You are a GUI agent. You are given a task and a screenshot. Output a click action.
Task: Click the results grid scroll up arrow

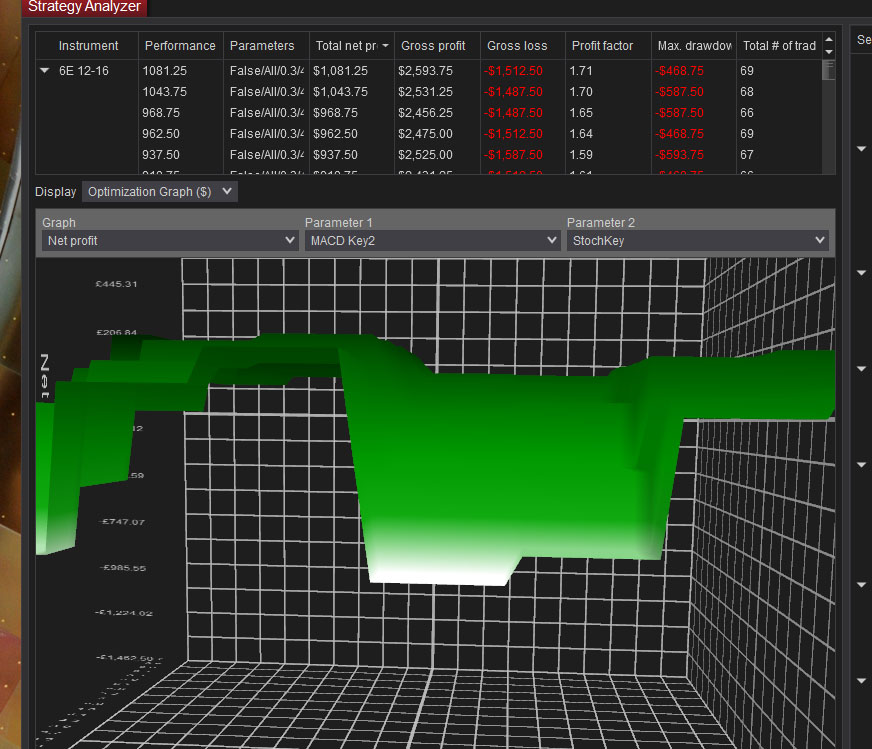point(829,39)
